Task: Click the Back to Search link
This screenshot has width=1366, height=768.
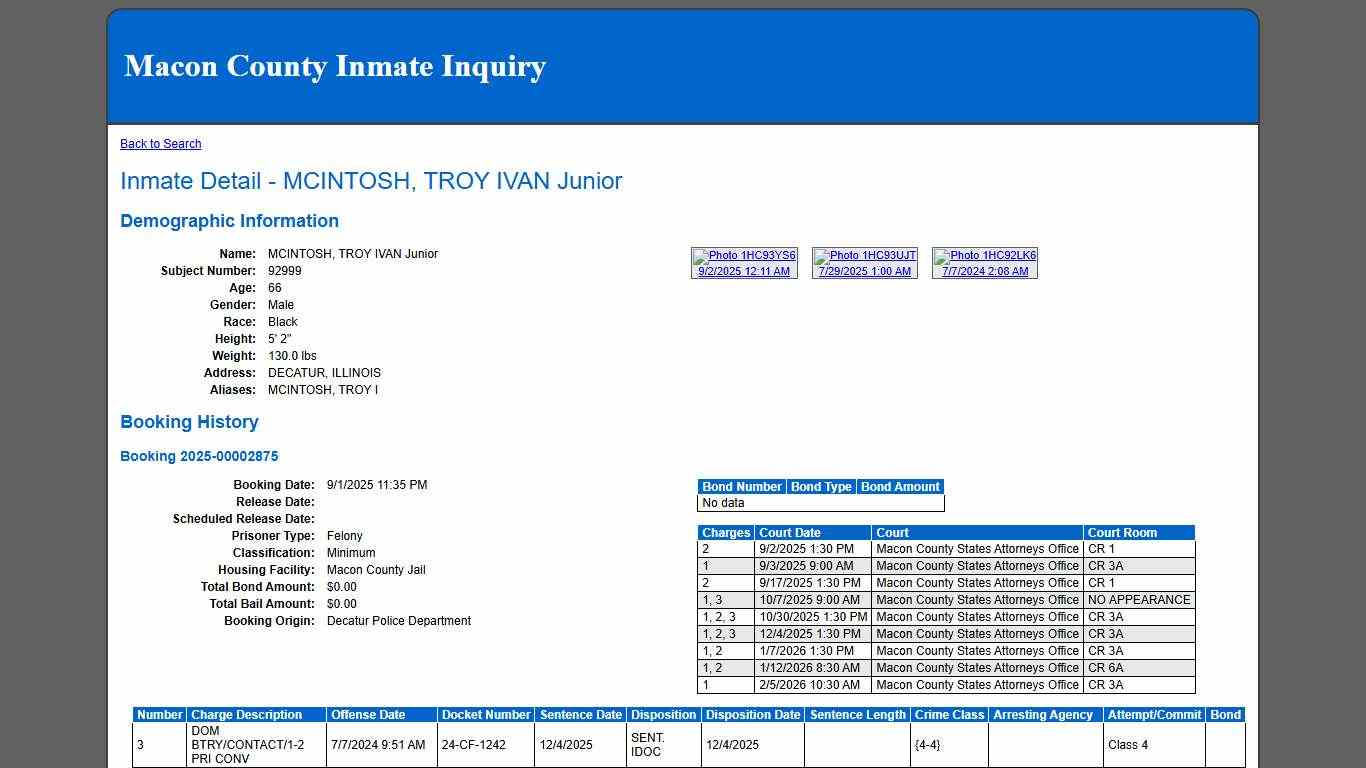Action: tap(160, 143)
